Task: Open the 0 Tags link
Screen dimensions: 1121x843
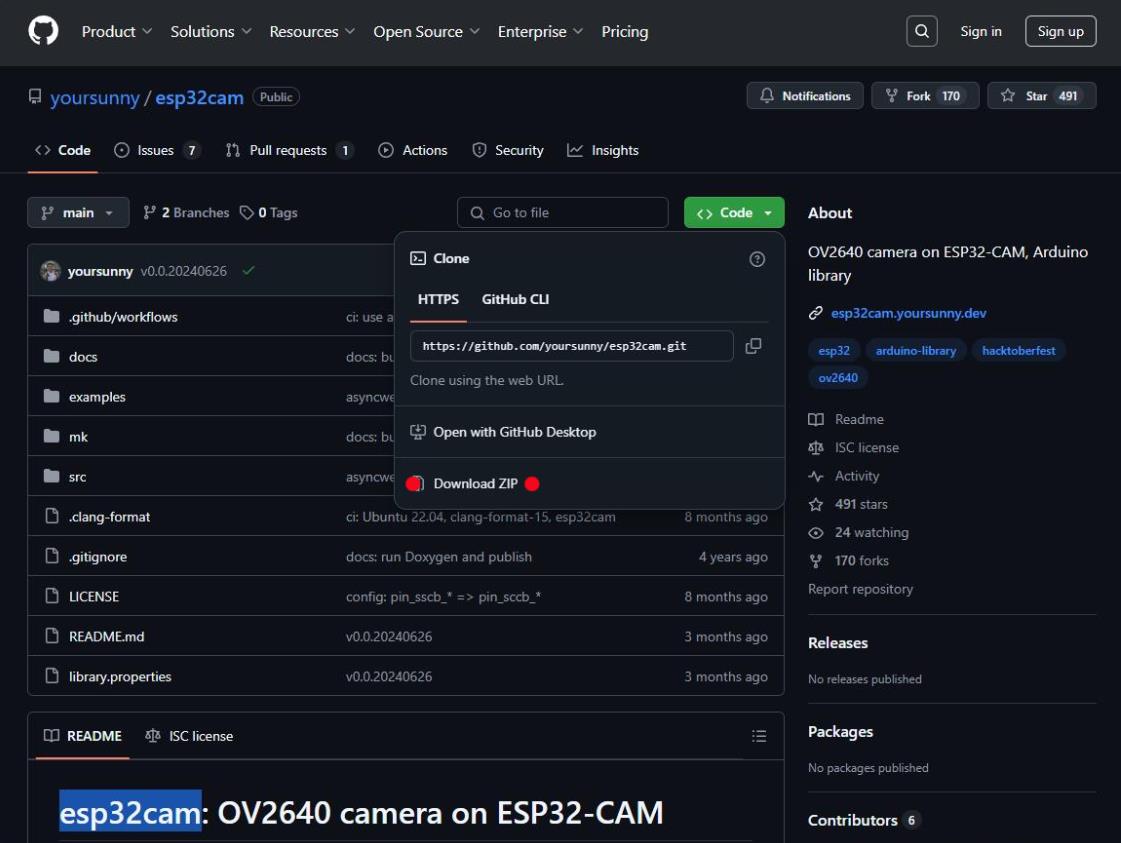Action: click(269, 212)
